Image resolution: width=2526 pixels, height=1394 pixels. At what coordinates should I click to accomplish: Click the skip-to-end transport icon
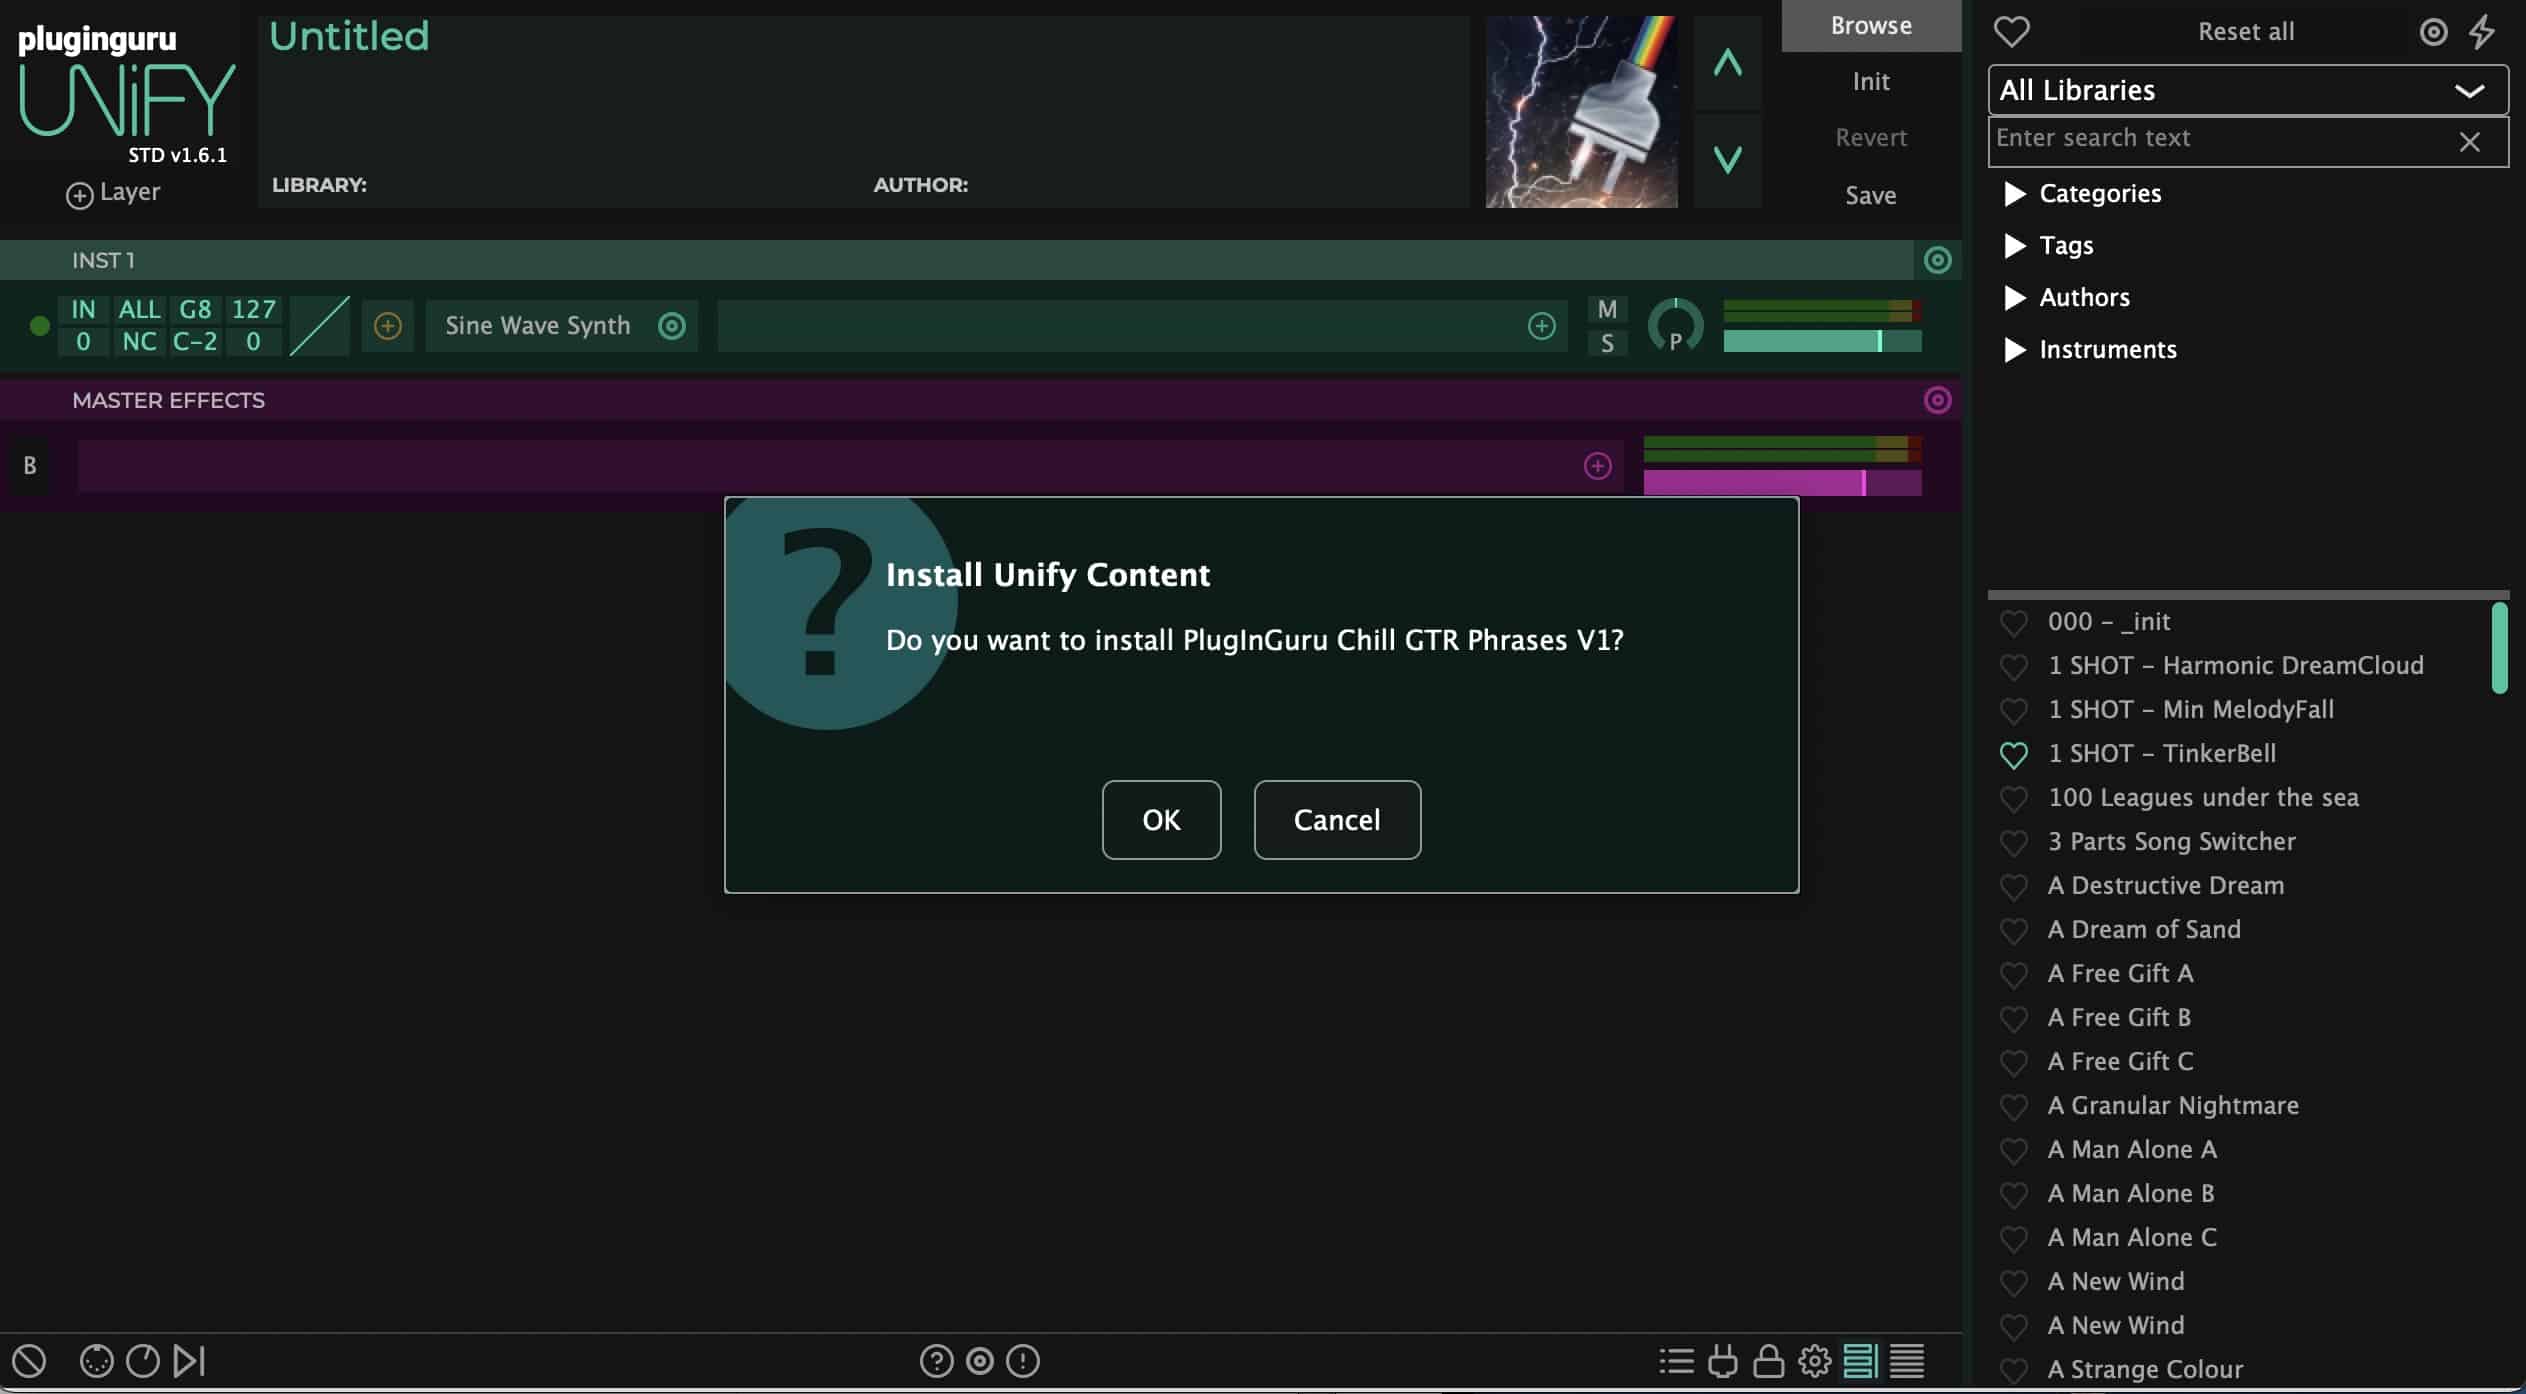189,1361
